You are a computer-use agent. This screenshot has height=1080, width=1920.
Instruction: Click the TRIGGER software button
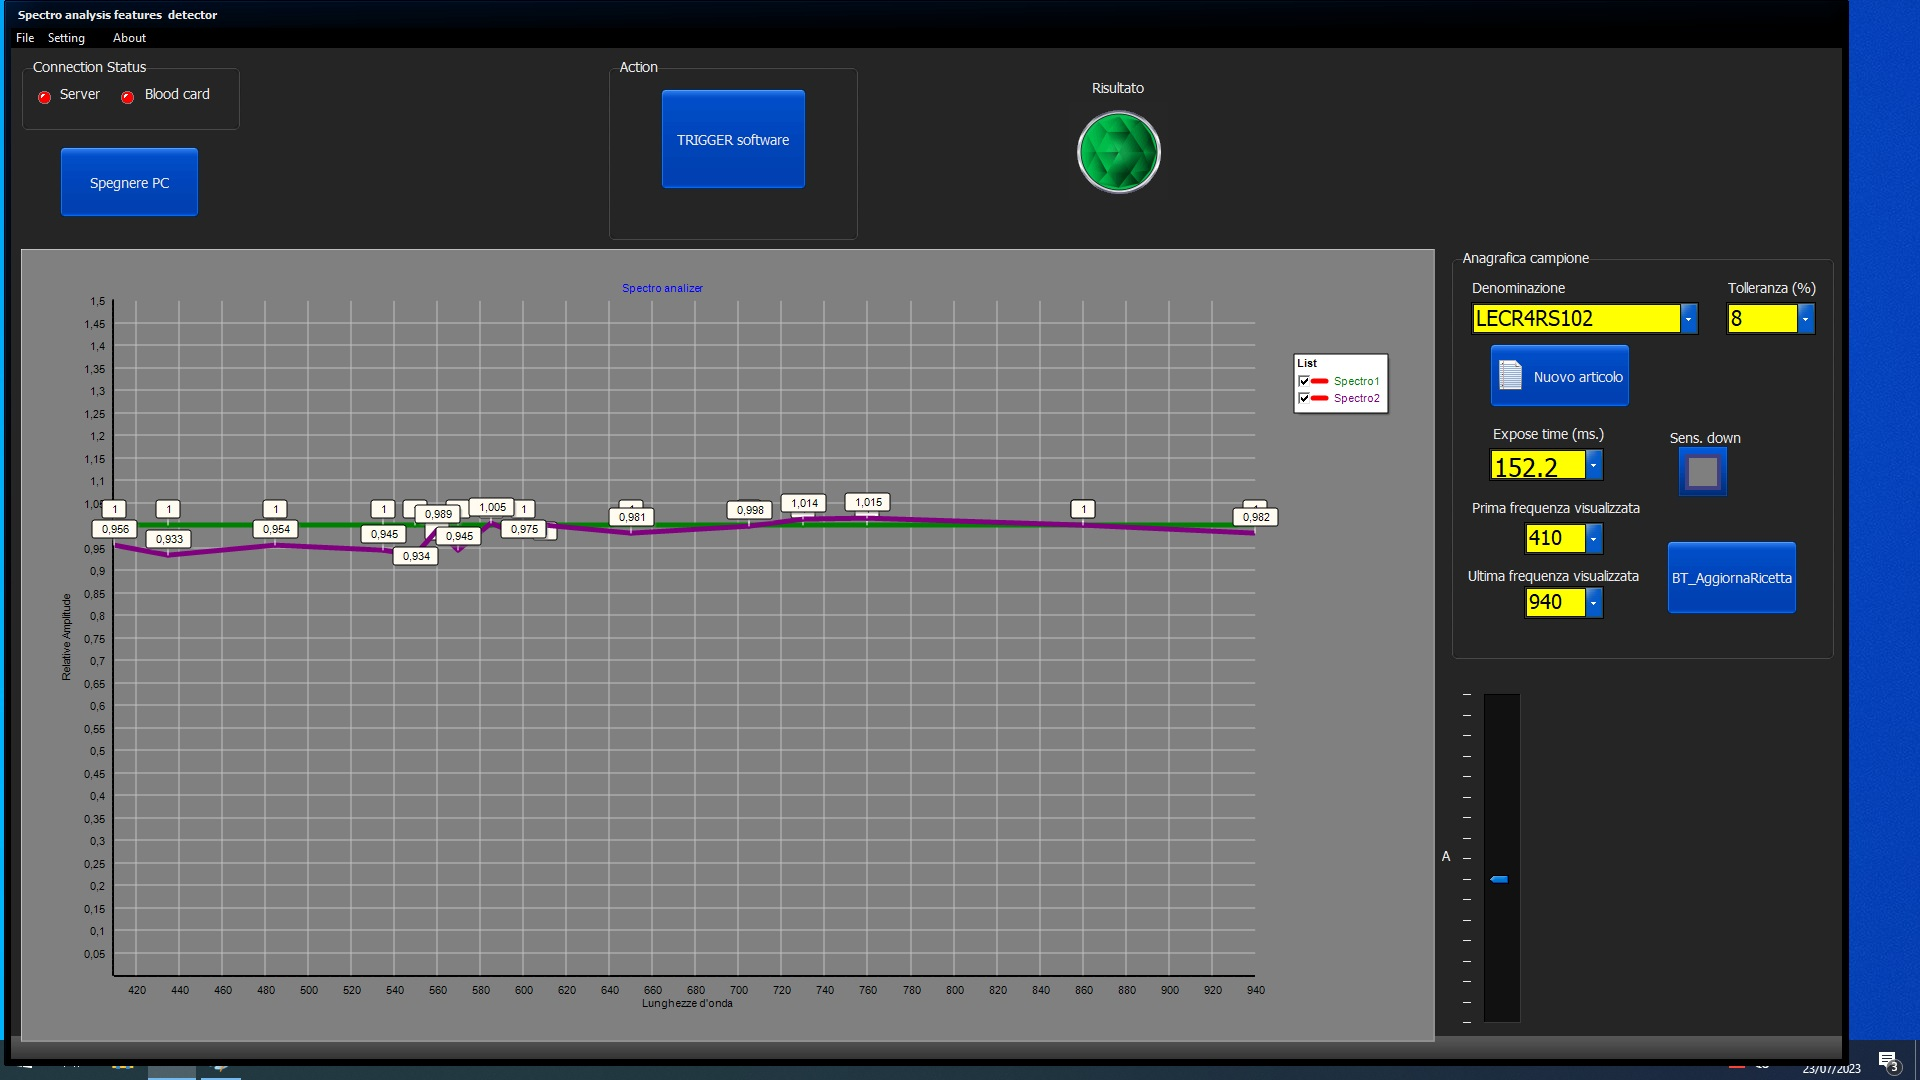[x=733, y=139]
